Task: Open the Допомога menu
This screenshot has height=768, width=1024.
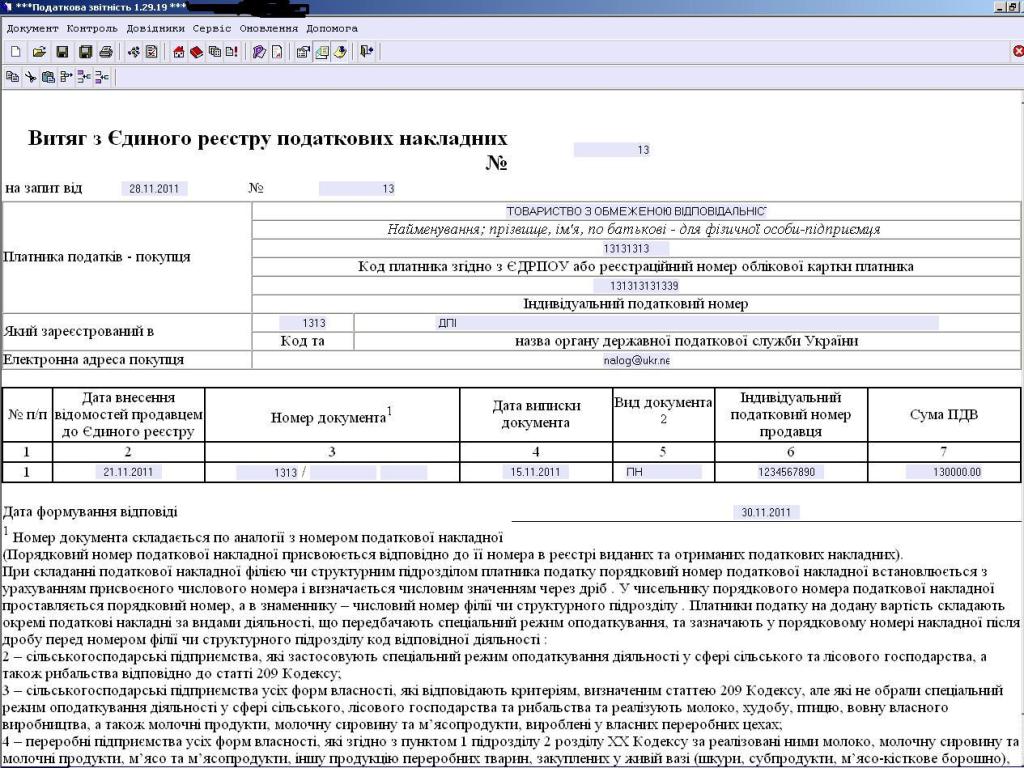Action: pyautogui.click(x=332, y=28)
